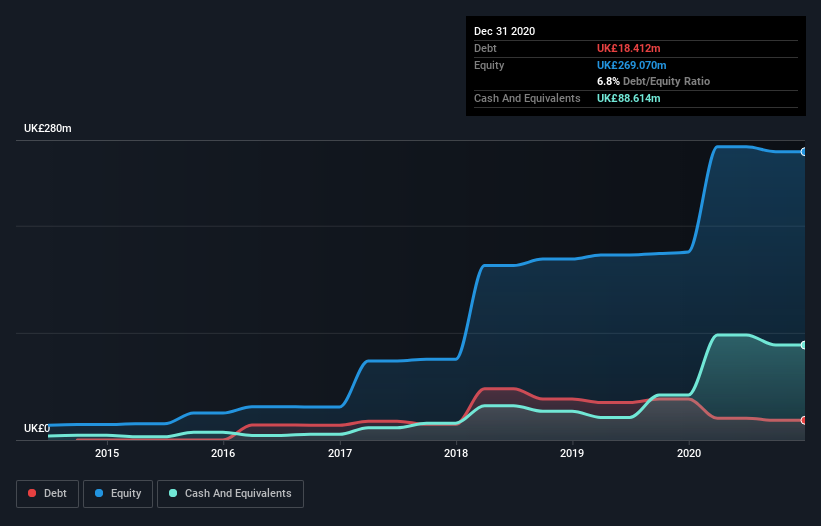Click the tooltip's Cash And Equivalents row label
Image resolution: width=821 pixels, height=526 pixels.
pos(527,98)
